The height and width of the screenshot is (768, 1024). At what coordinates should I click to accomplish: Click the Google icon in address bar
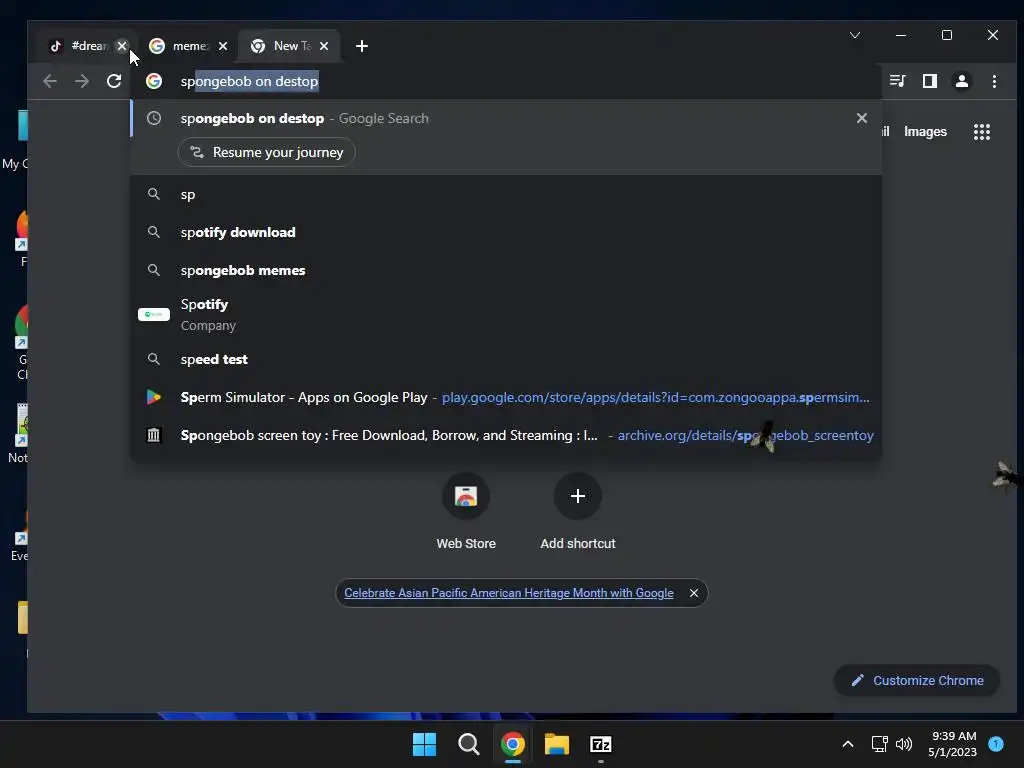154,81
